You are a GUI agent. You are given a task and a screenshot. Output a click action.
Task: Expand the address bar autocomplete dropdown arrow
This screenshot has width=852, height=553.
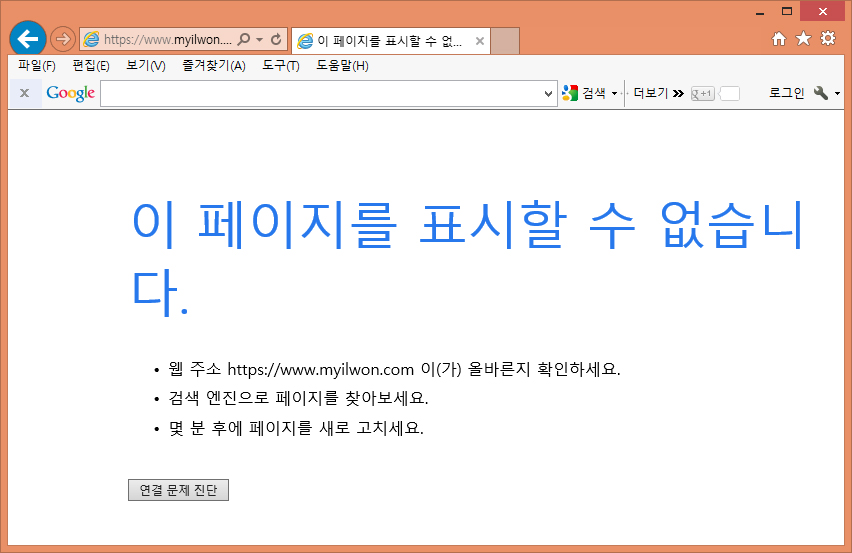click(x=260, y=40)
